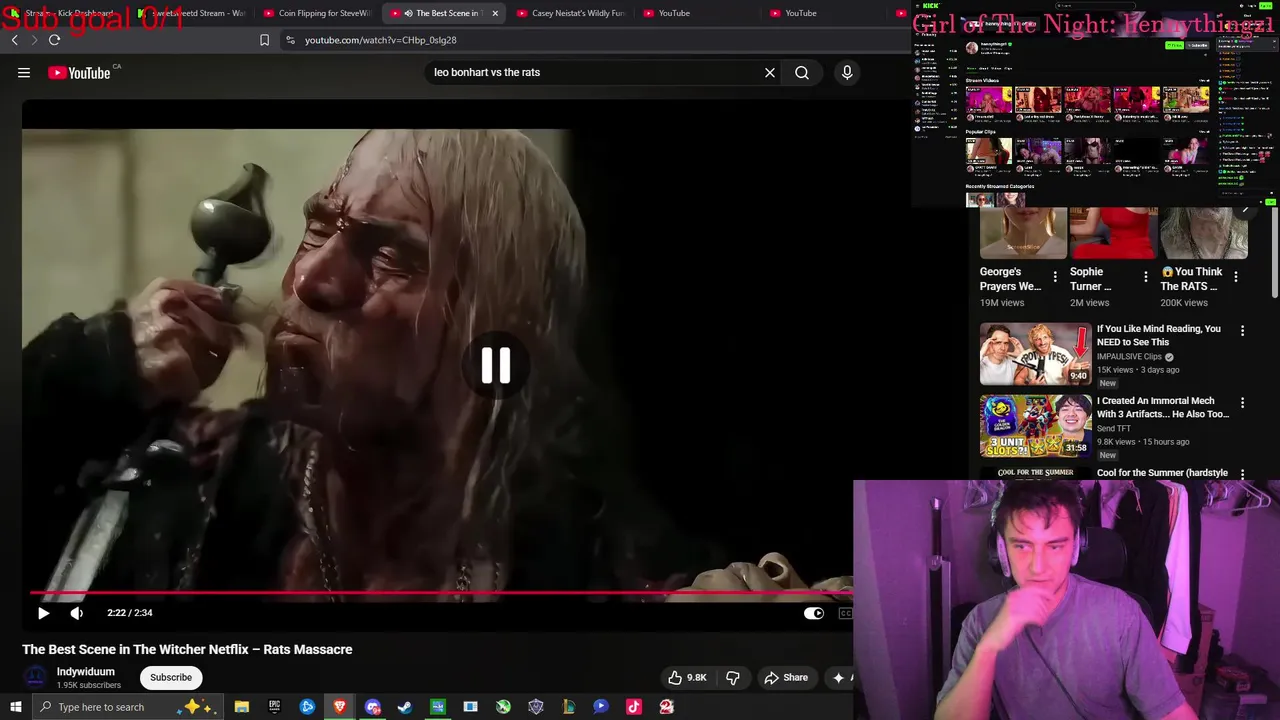Open George's Prayers video thumbnail
The image size is (1280, 720).
point(1023,233)
